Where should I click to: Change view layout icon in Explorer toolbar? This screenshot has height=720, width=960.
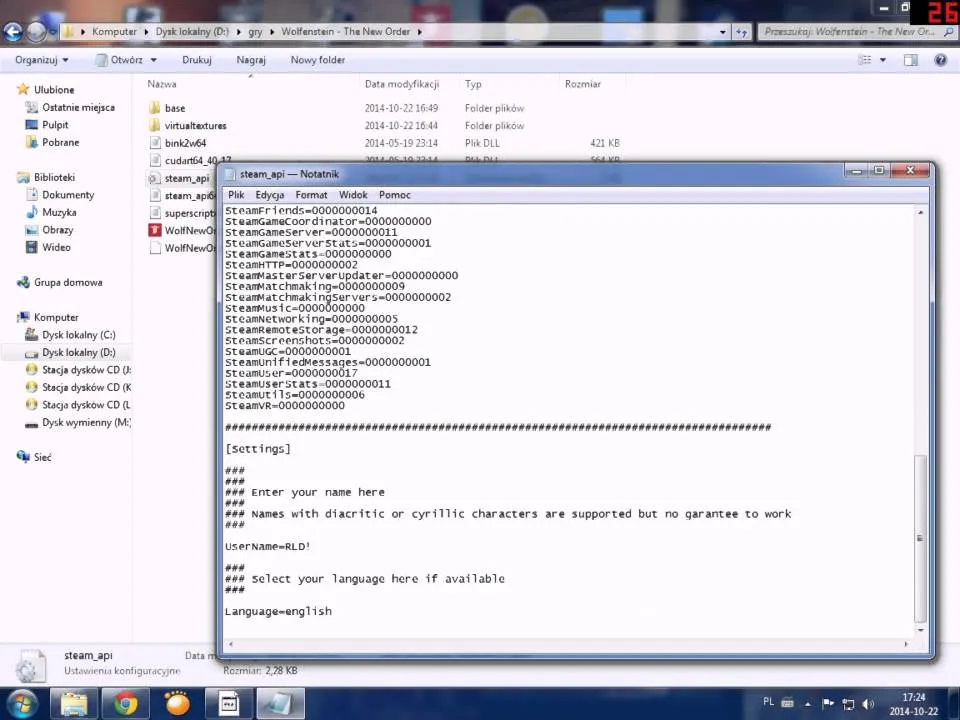[865, 60]
